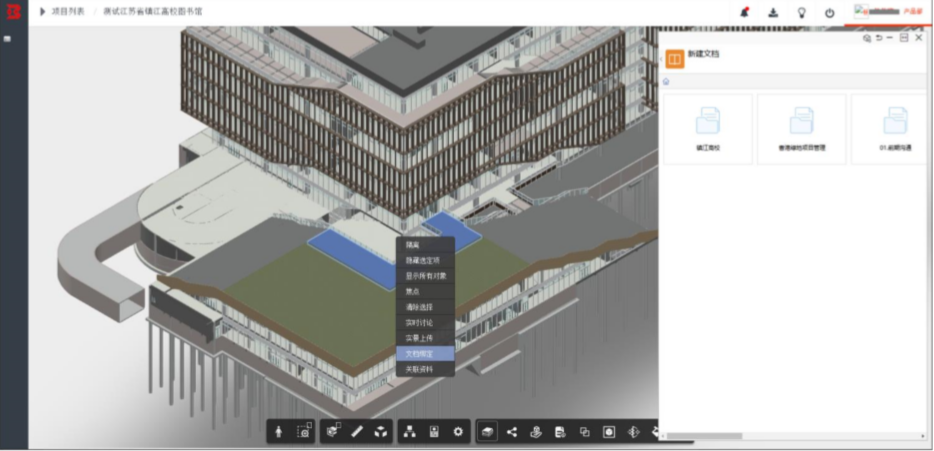This screenshot has width=934, height=451.
Task: Activate first-person walk figure tool
Action: click(279, 432)
